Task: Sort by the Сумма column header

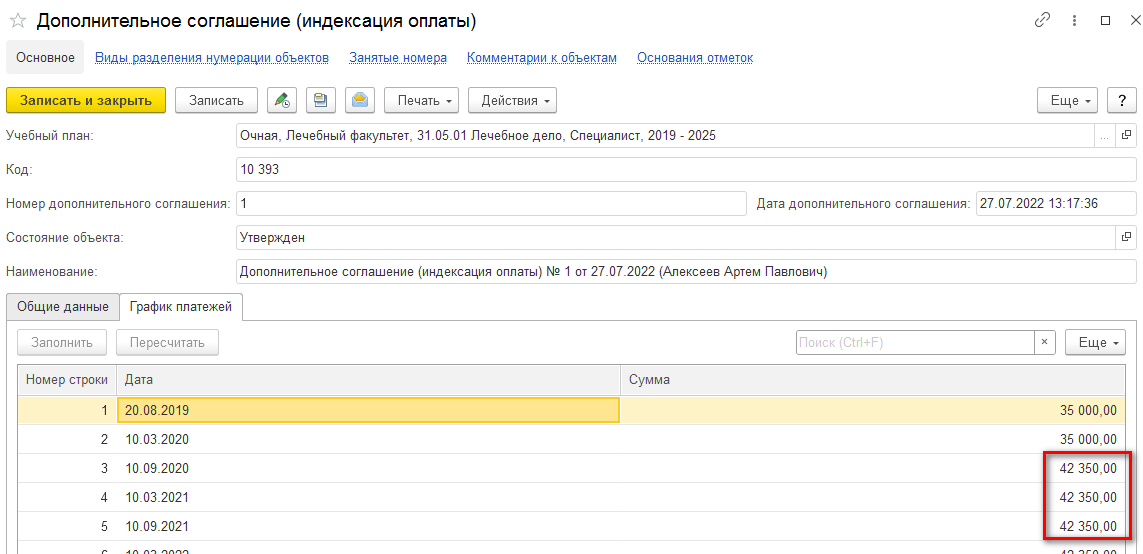Action: pyautogui.click(x=873, y=380)
